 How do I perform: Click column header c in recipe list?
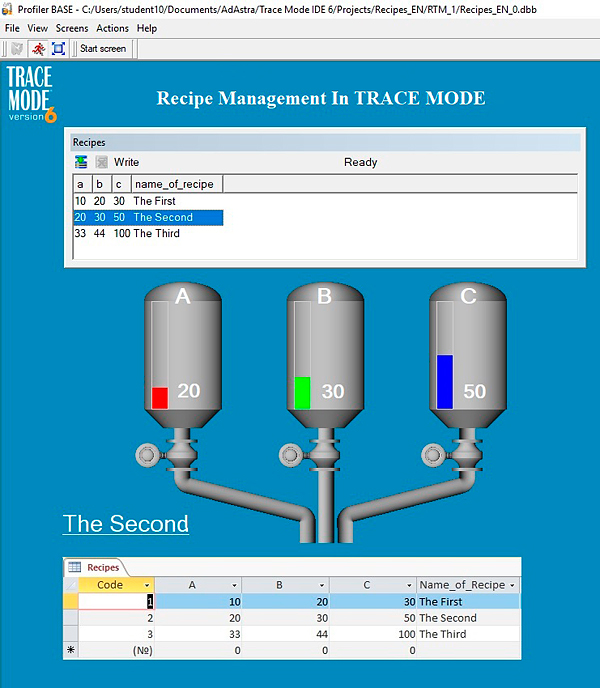click(x=121, y=184)
